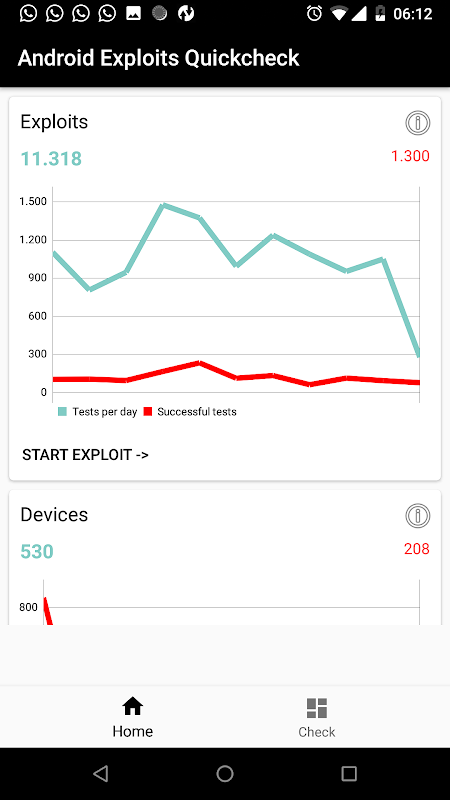Tap the Home house icon
The image size is (450, 800).
133,707
